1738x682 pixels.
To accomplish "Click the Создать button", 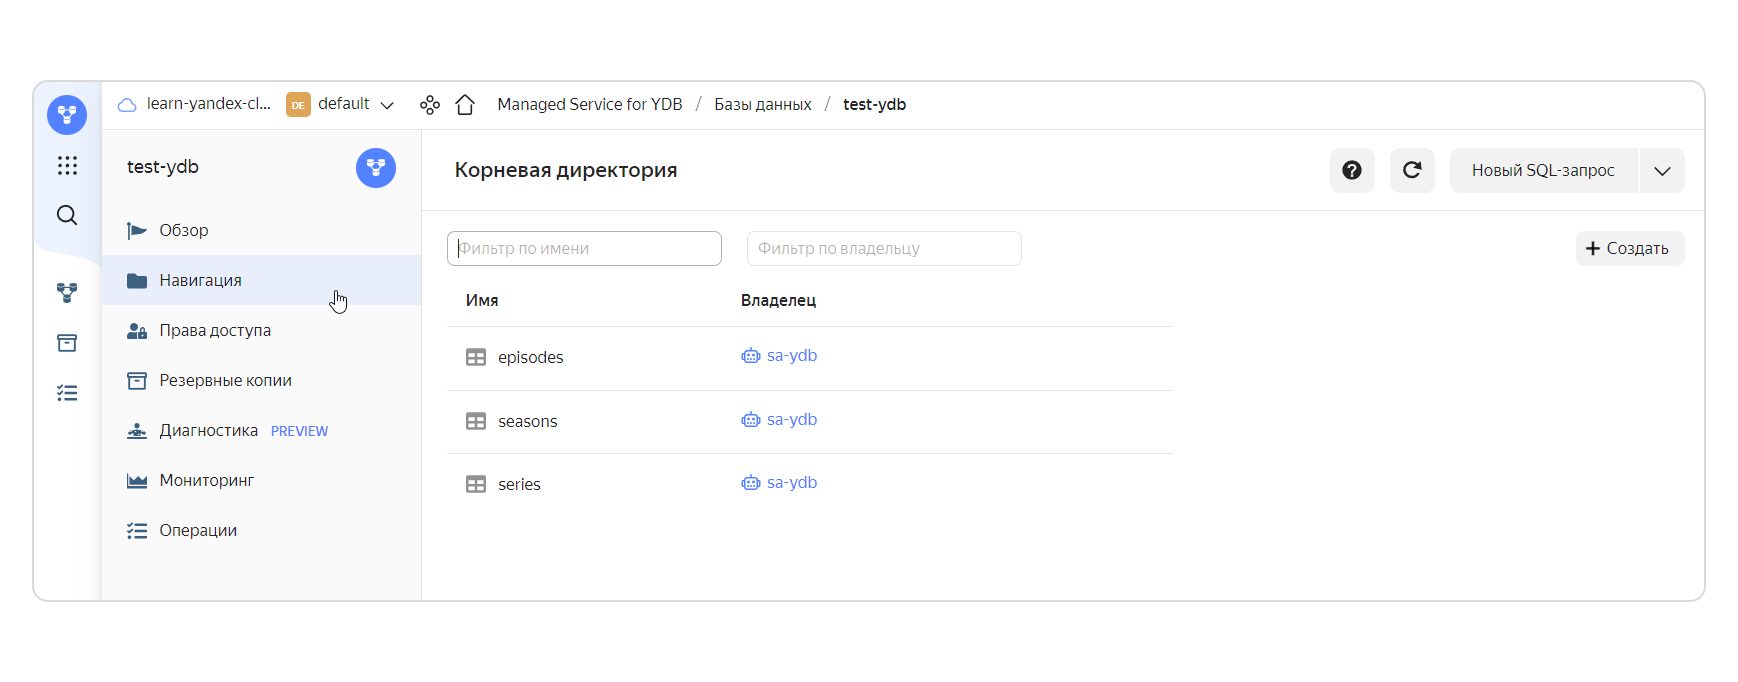I will (1630, 248).
